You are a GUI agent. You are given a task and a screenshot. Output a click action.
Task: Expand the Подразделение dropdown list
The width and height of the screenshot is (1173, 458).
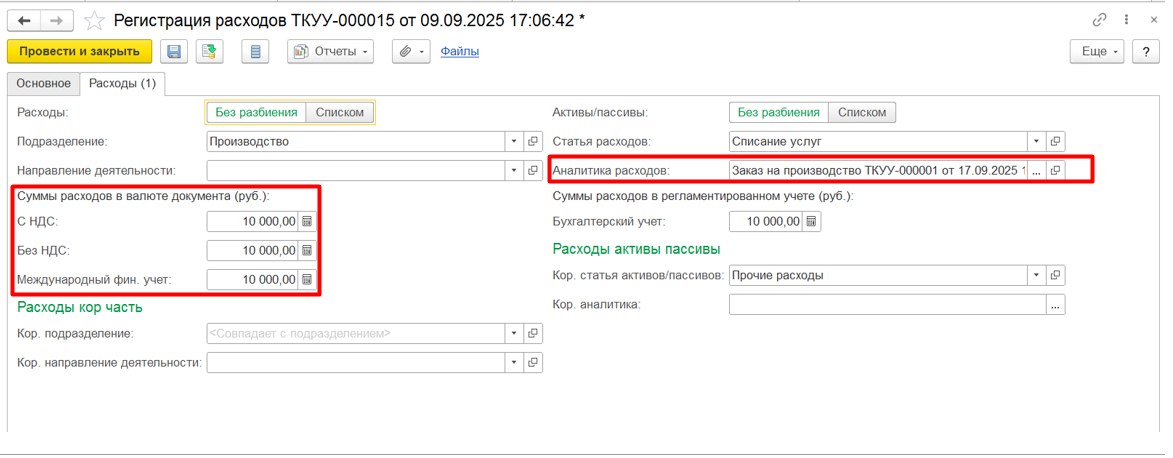pyautogui.click(x=514, y=141)
